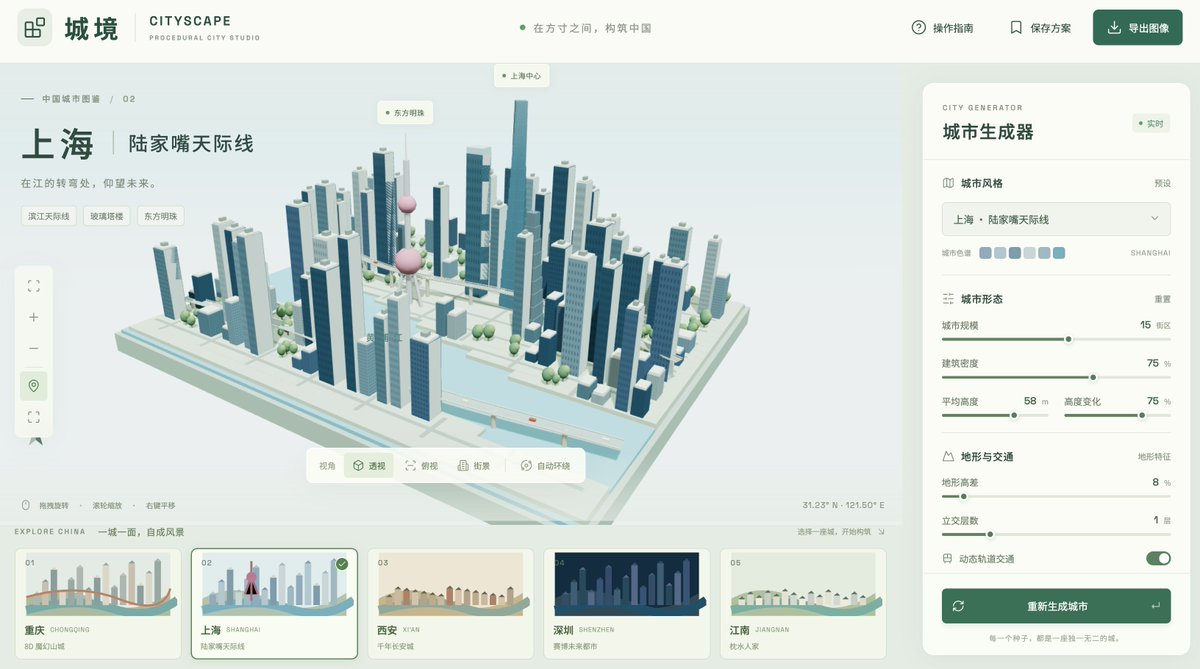
Task: Reset city form with 重置
Action: tap(1162, 299)
